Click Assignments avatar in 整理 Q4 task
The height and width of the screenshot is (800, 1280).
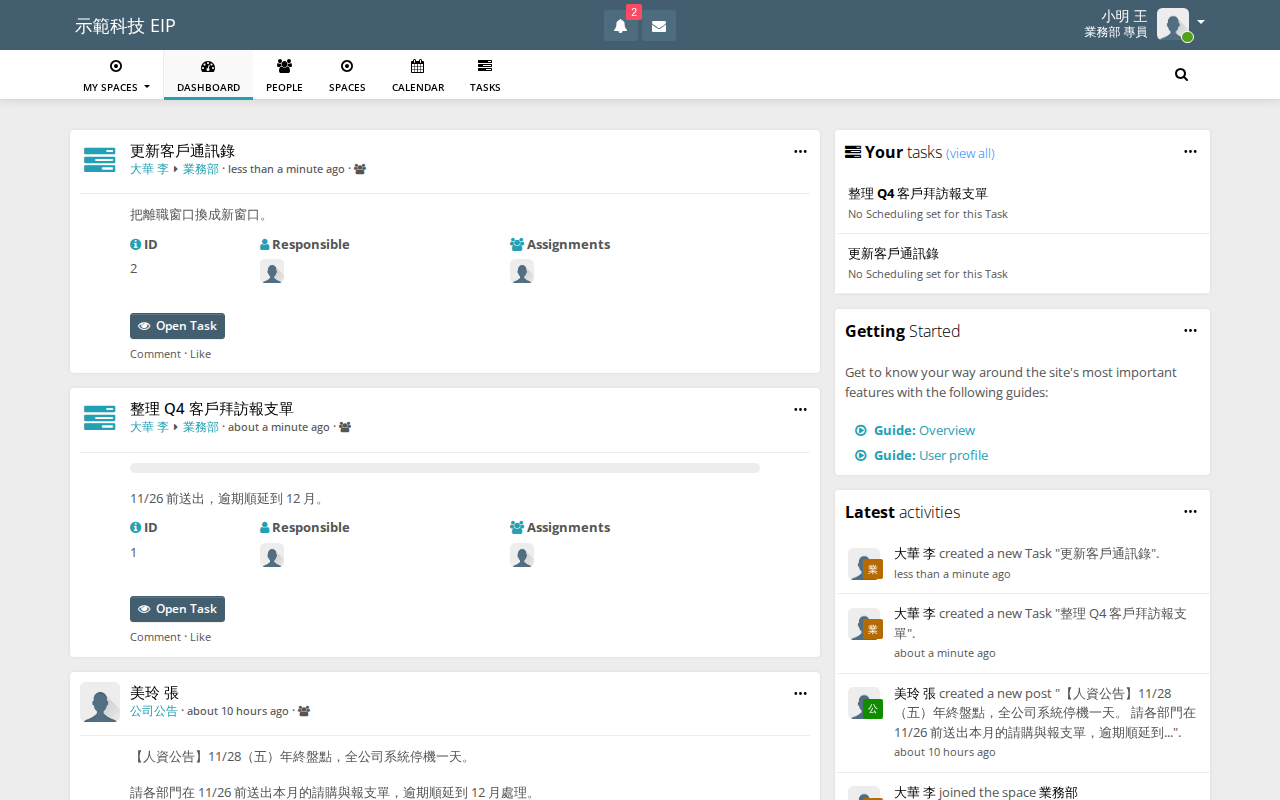pyautogui.click(x=522, y=555)
